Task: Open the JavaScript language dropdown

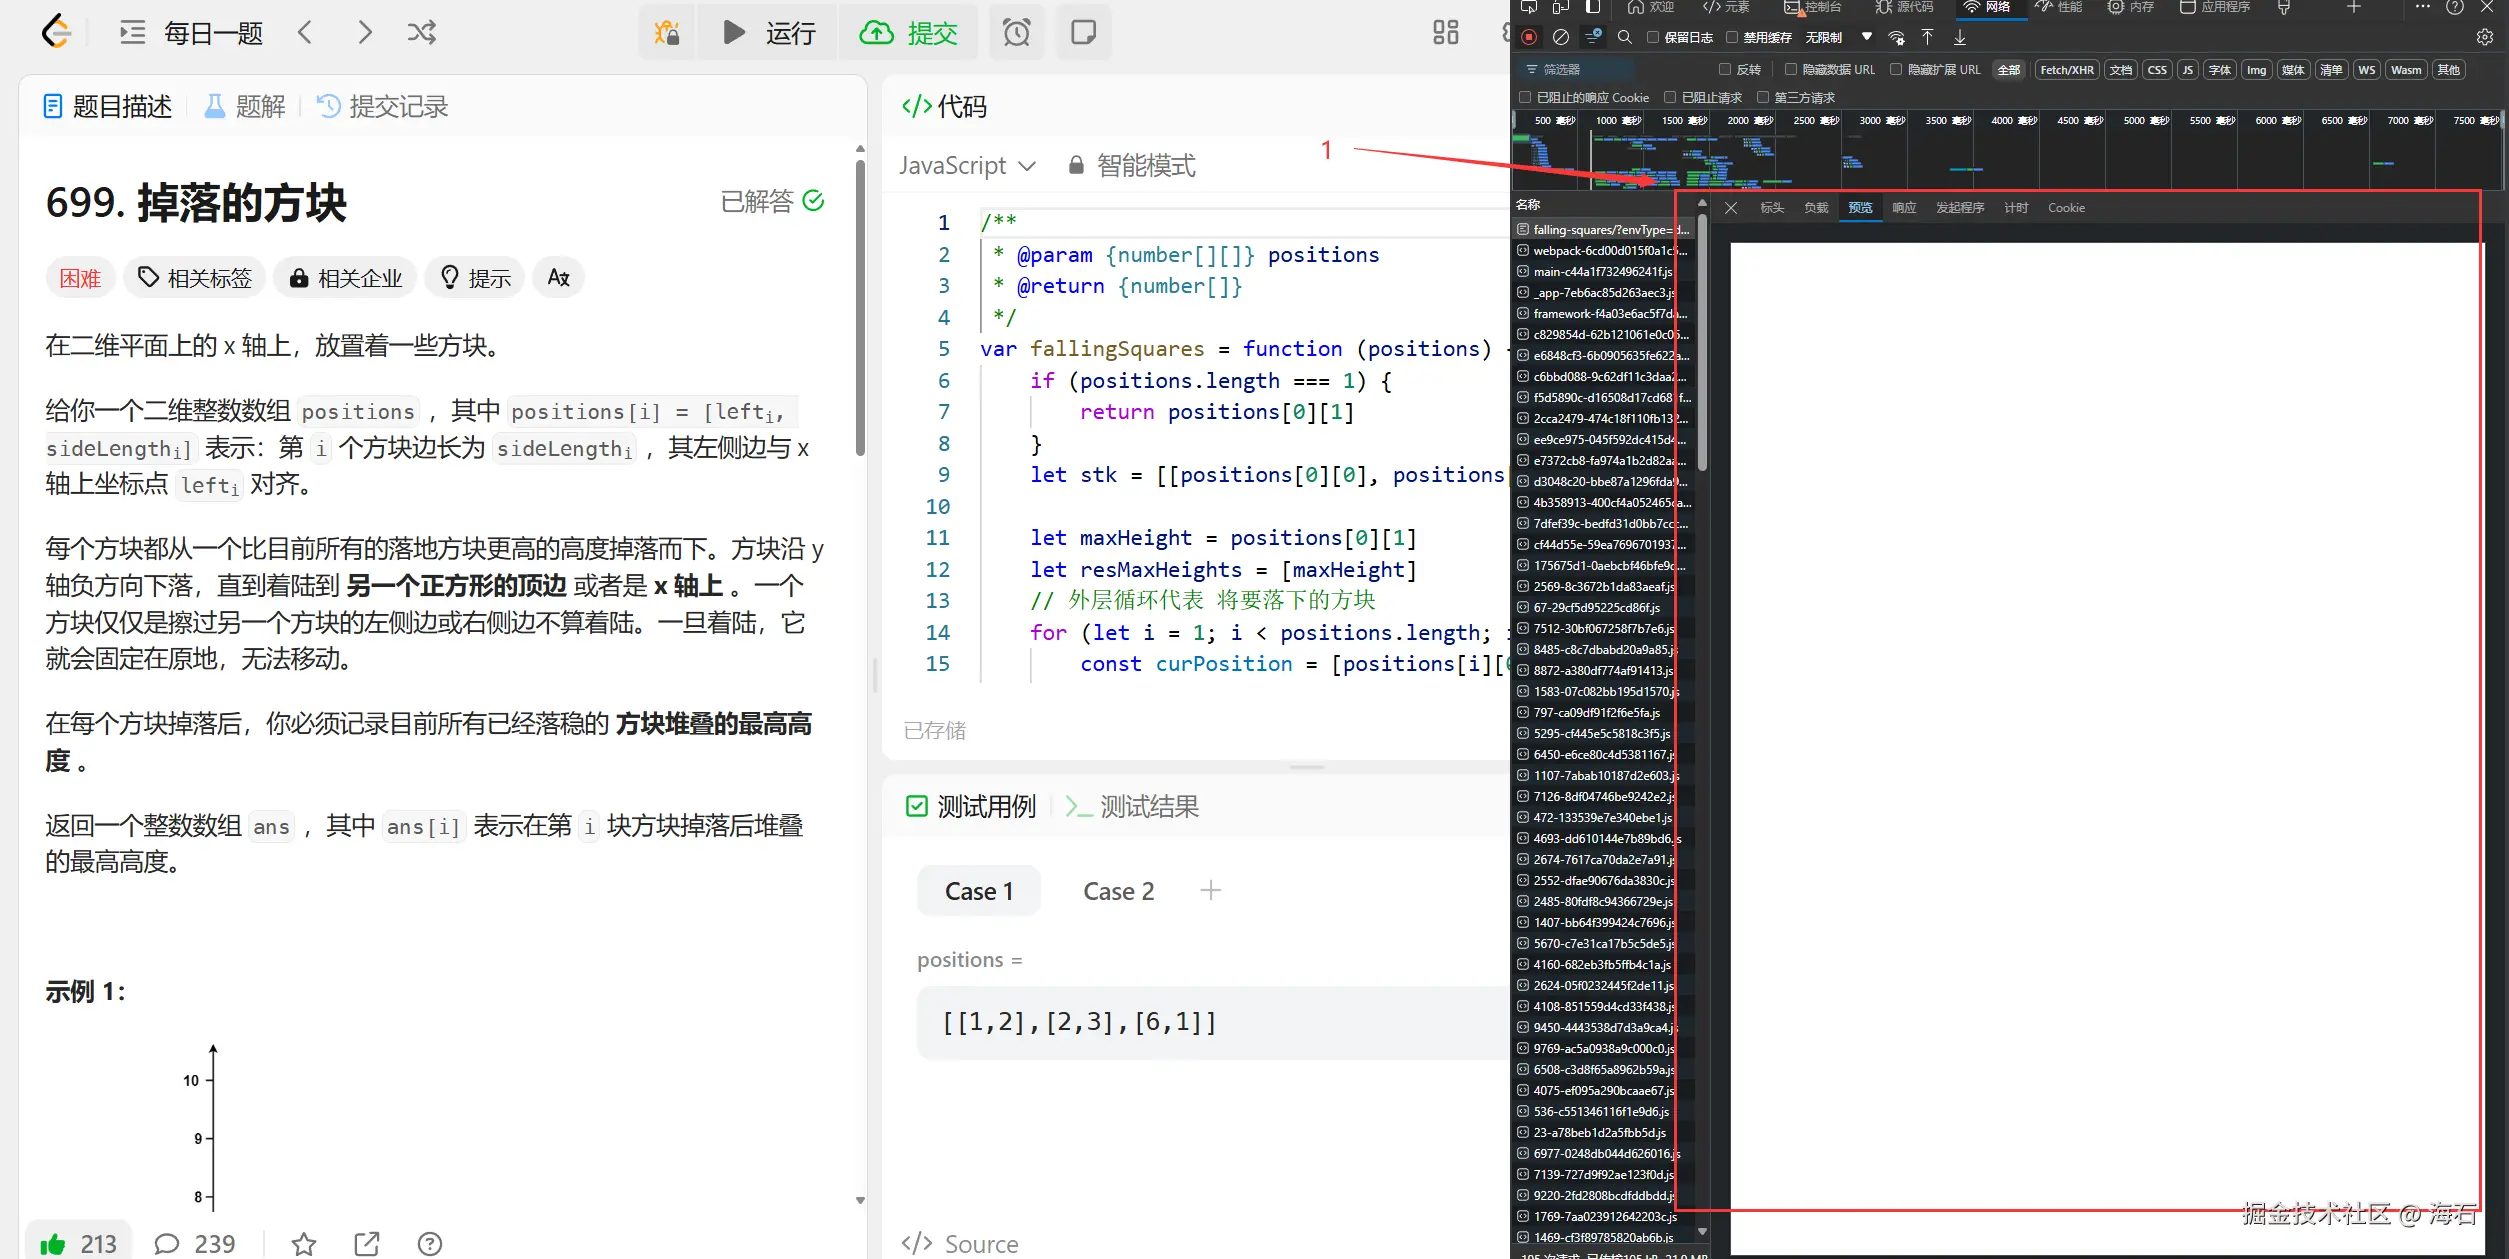Action: 966,165
